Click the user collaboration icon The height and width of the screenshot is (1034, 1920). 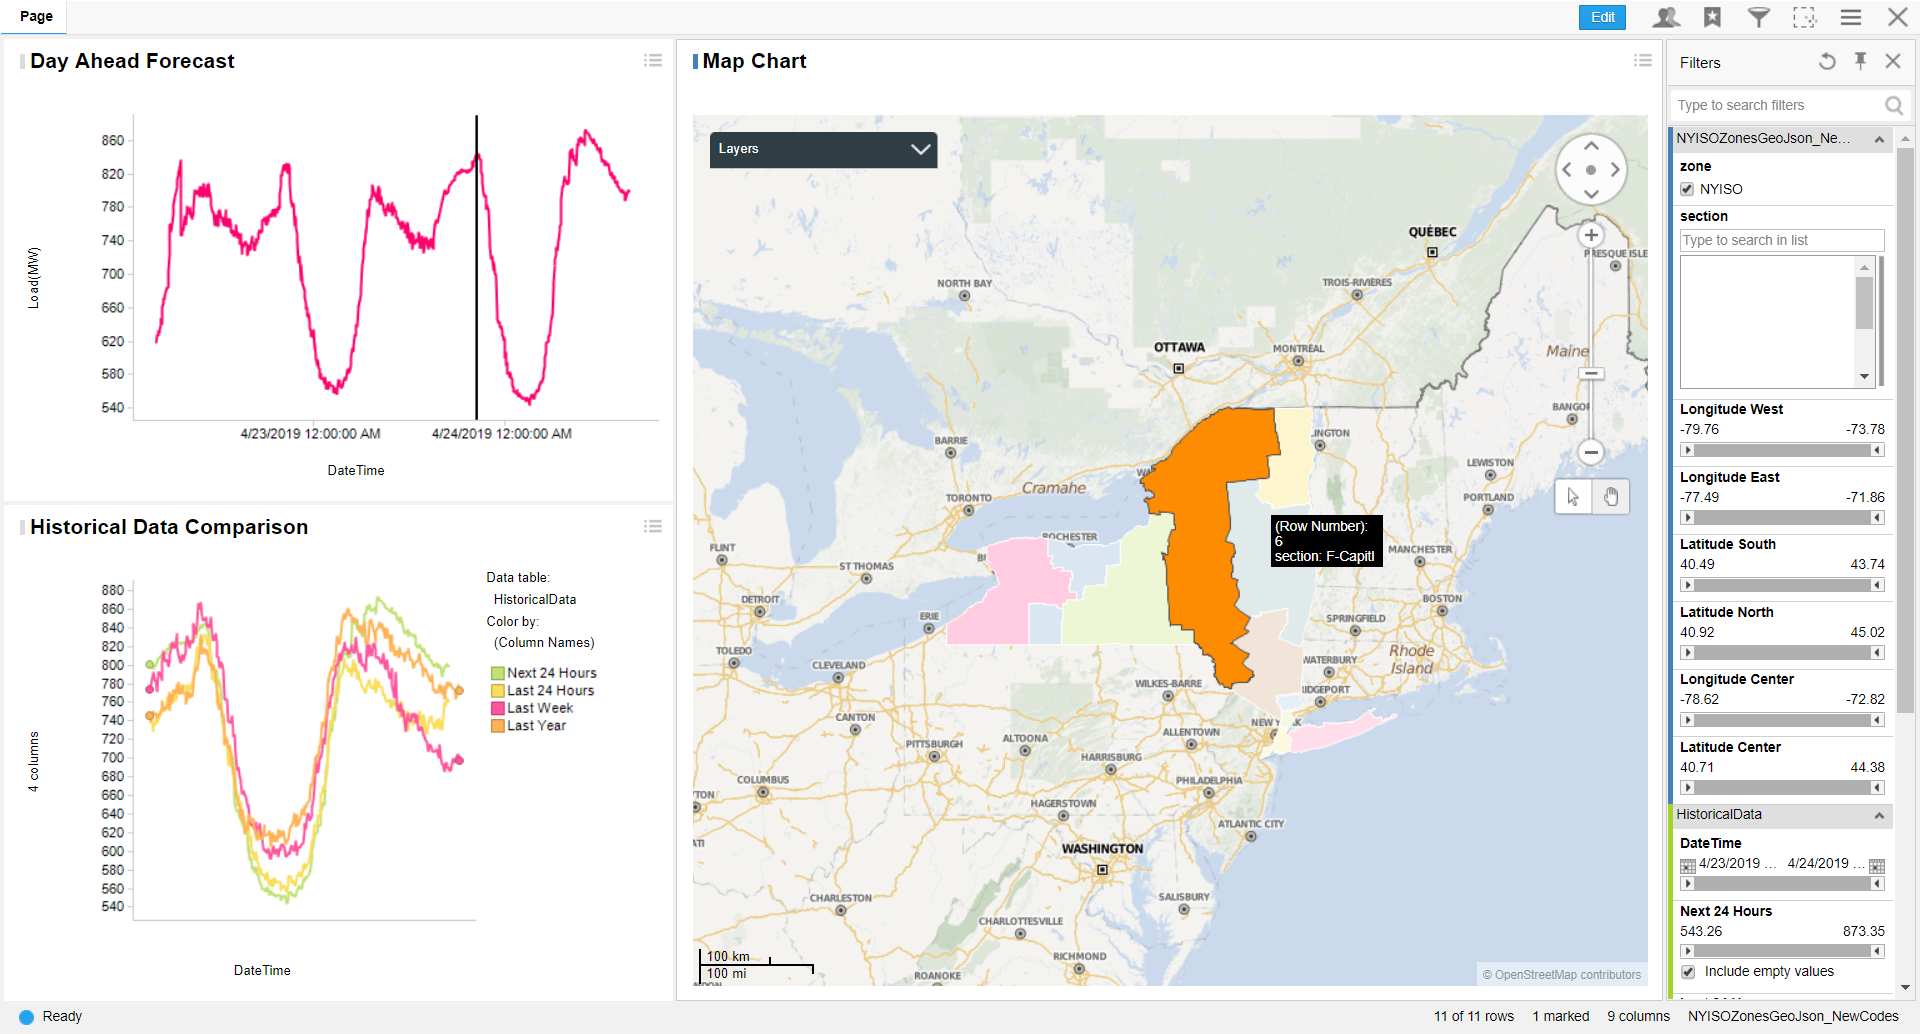(x=1666, y=17)
